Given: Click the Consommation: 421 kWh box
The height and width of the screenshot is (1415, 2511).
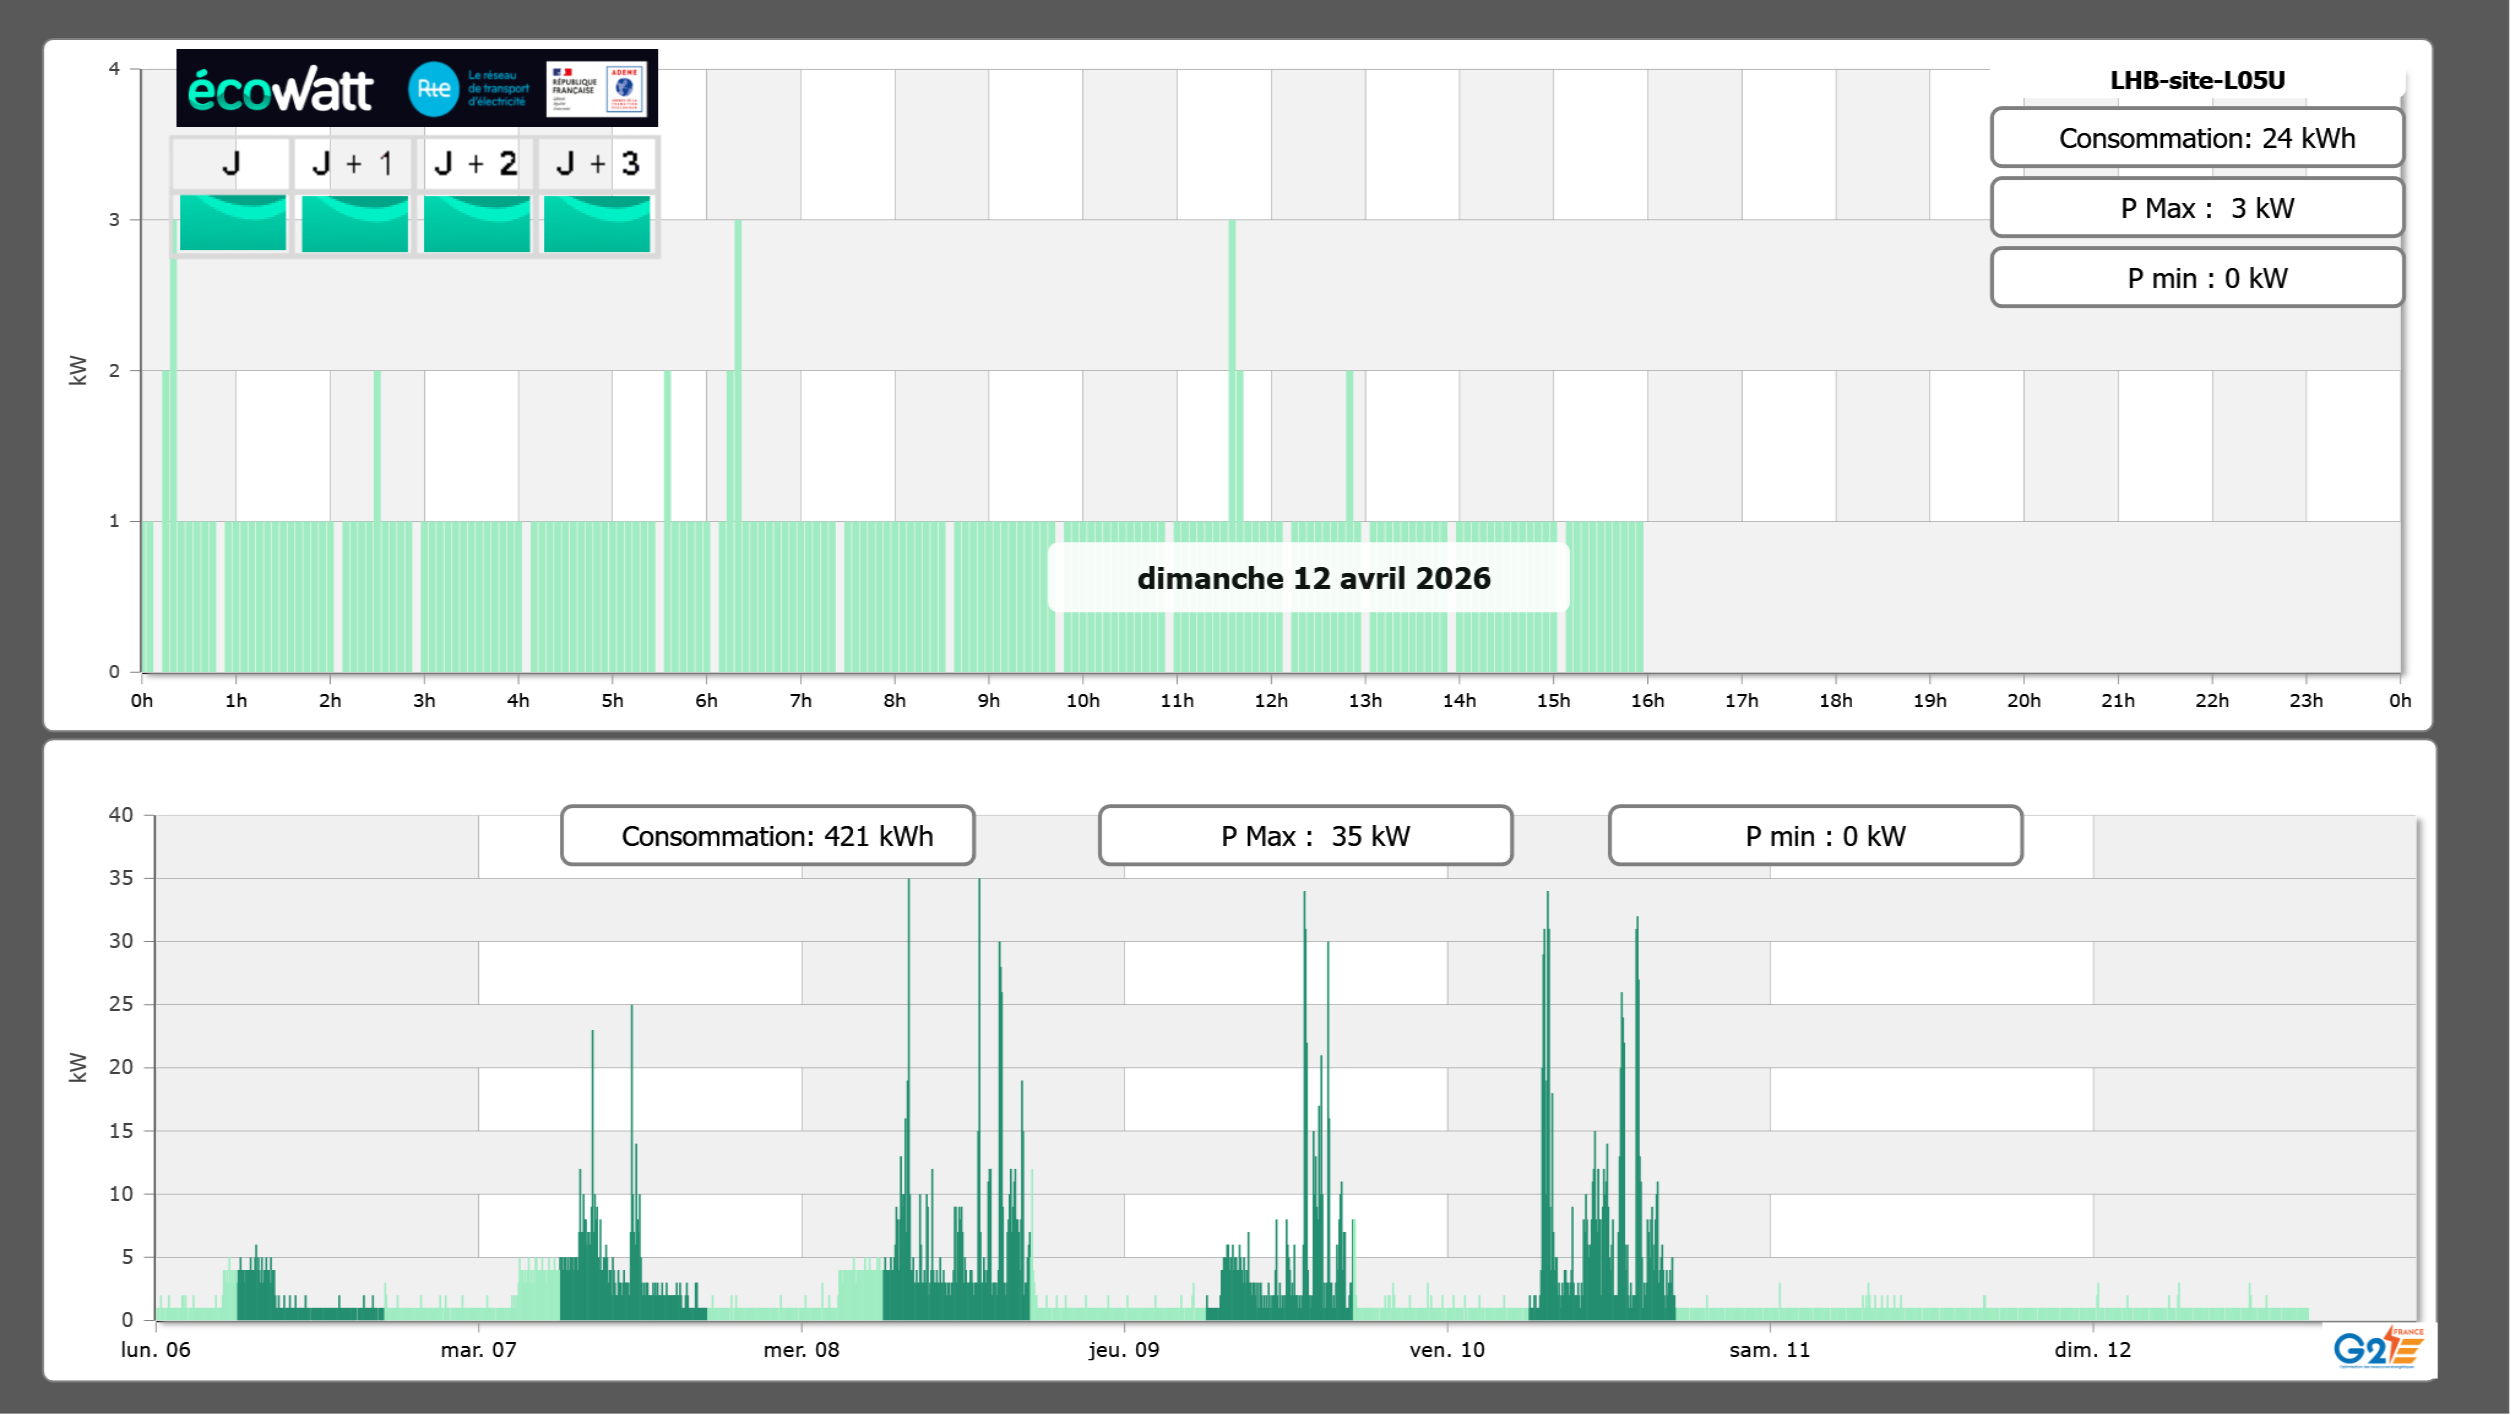Looking at the screenshot, I should coord(767,836).
